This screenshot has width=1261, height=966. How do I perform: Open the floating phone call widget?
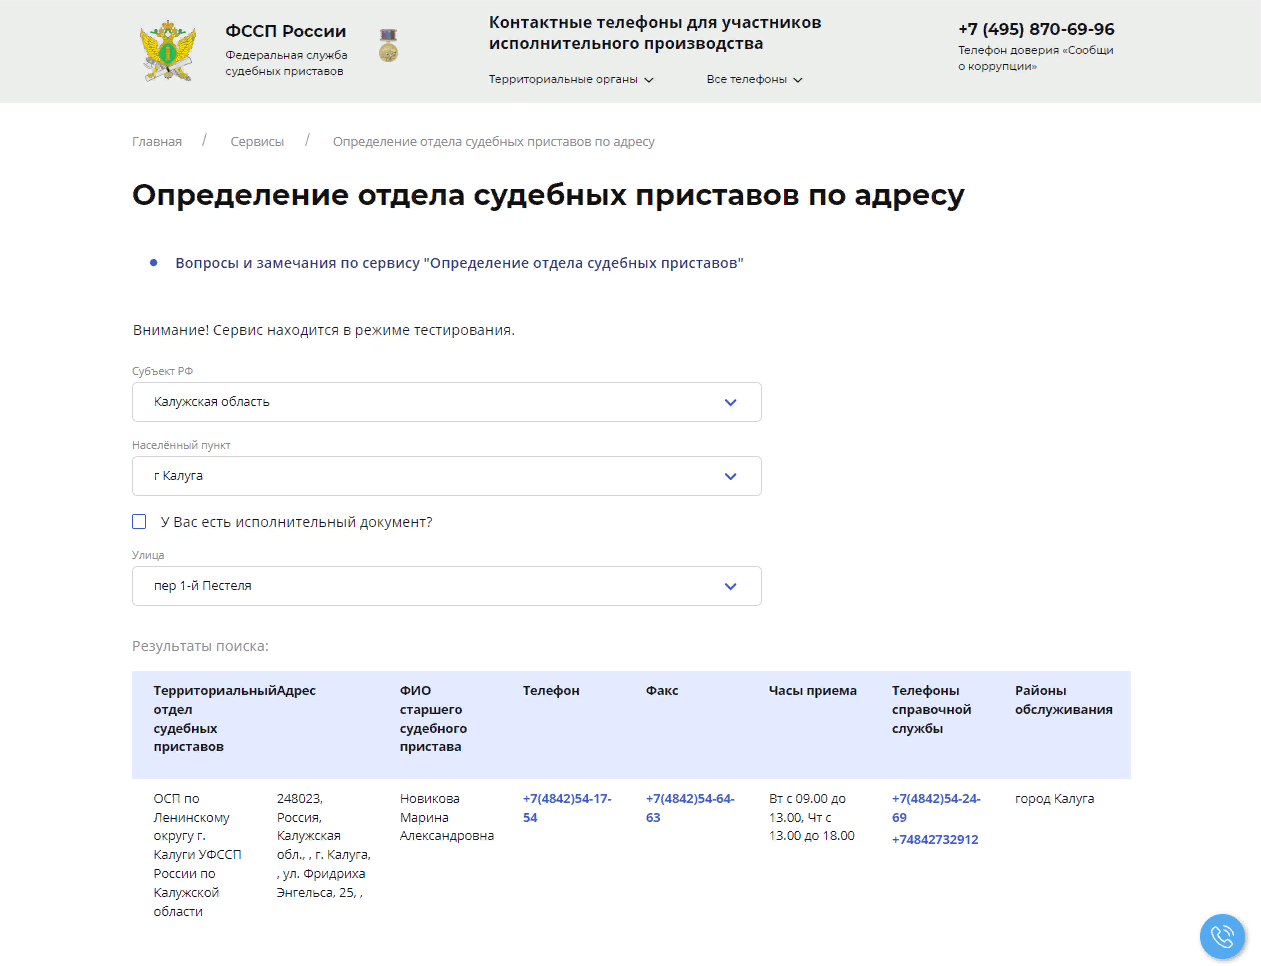[1222, 937]
